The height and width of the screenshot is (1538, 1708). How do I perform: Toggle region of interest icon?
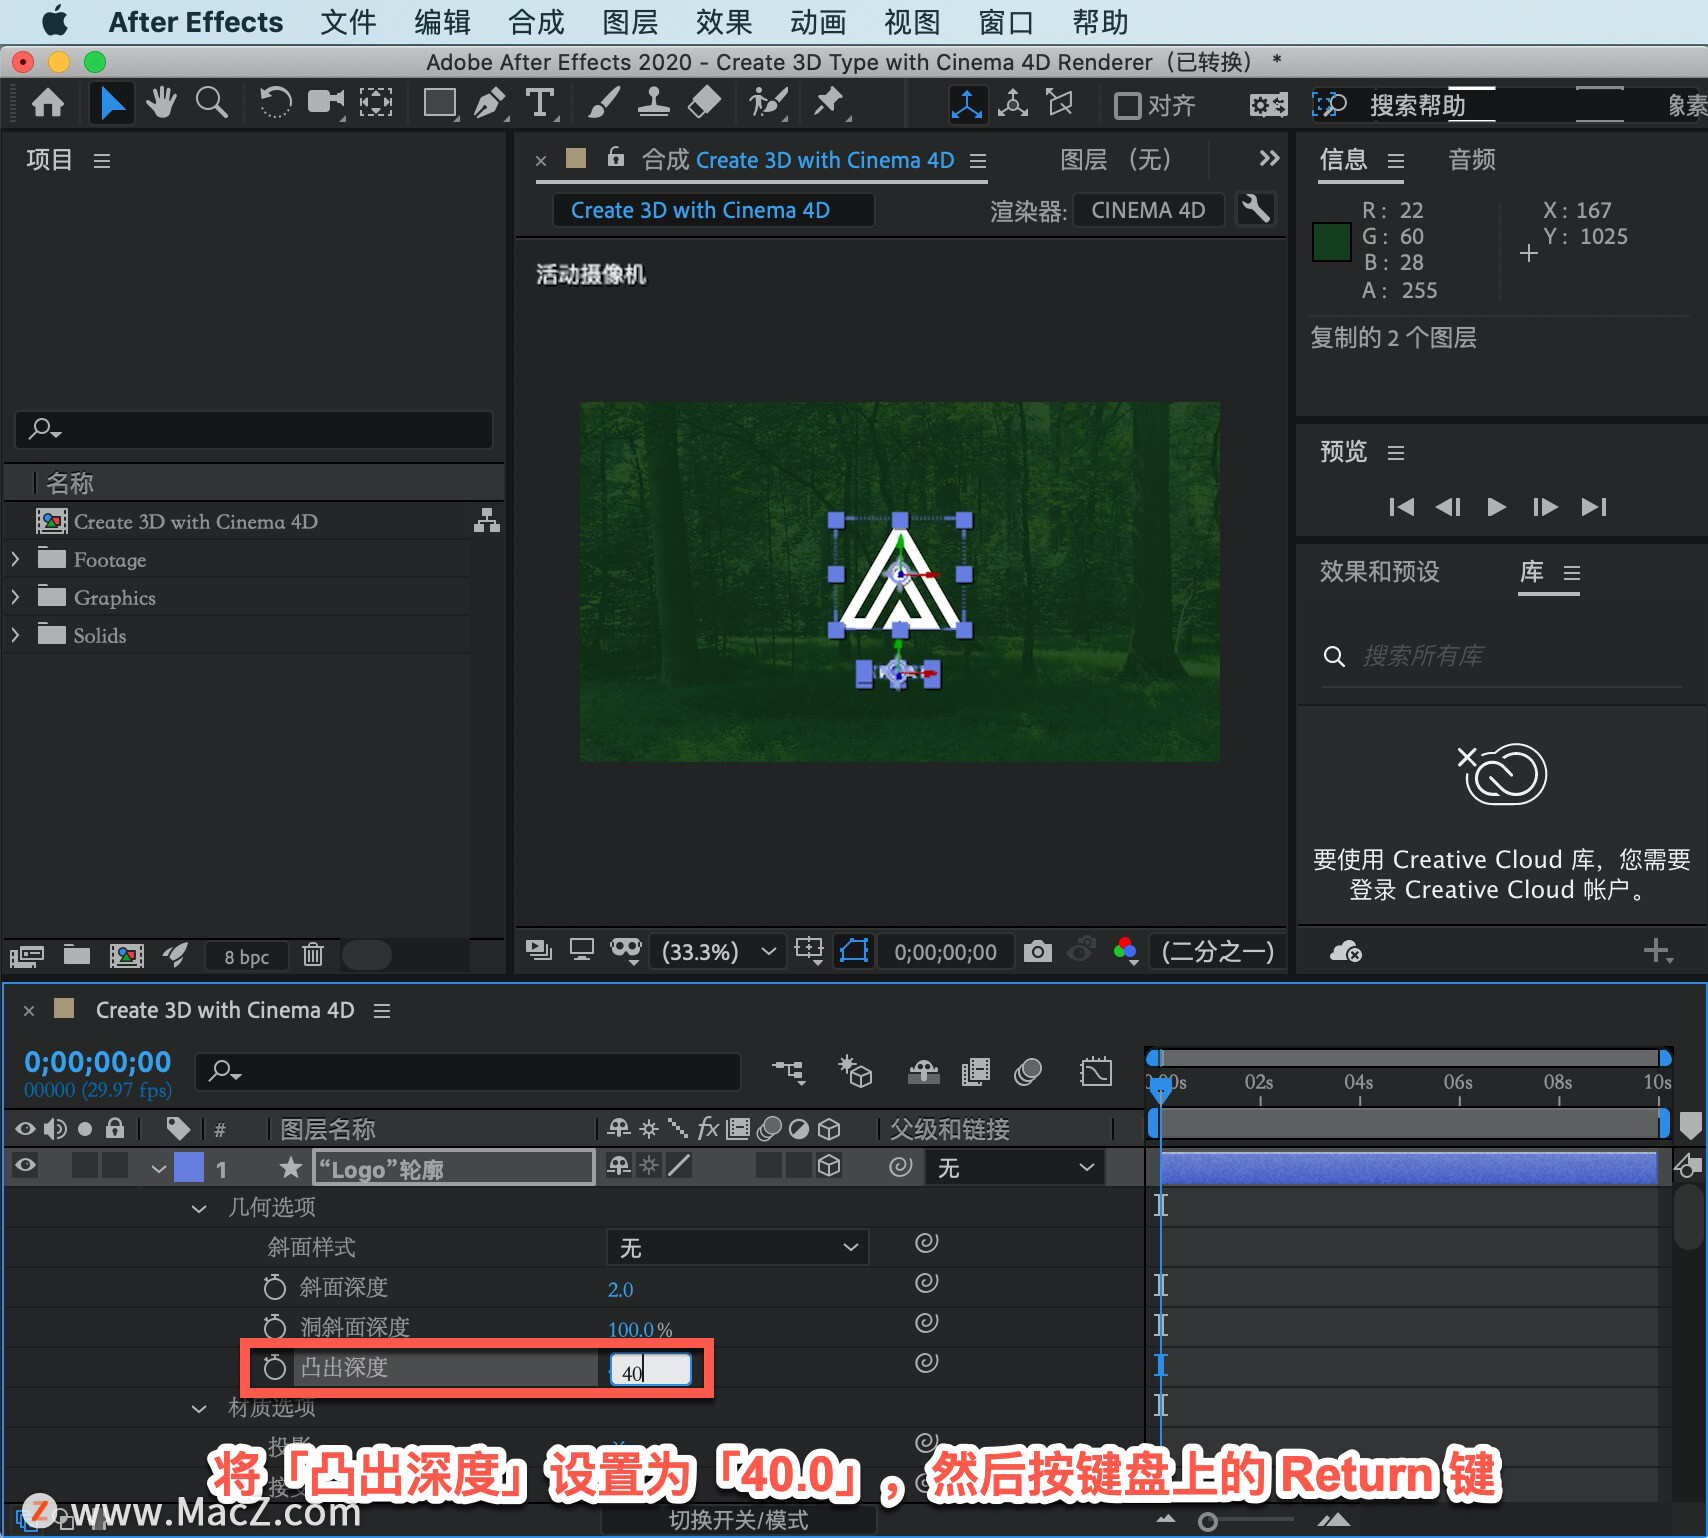click(x=808, y=950)
